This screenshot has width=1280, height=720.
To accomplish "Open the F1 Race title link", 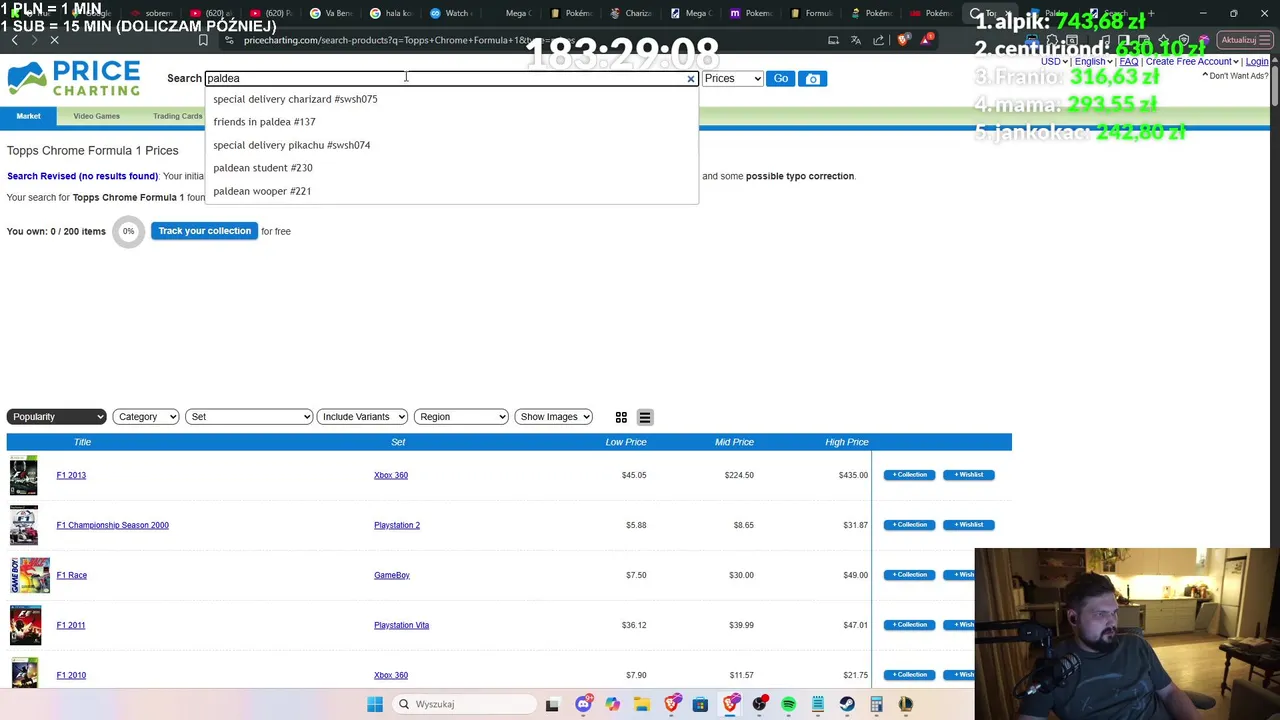I will coord(72,575).
